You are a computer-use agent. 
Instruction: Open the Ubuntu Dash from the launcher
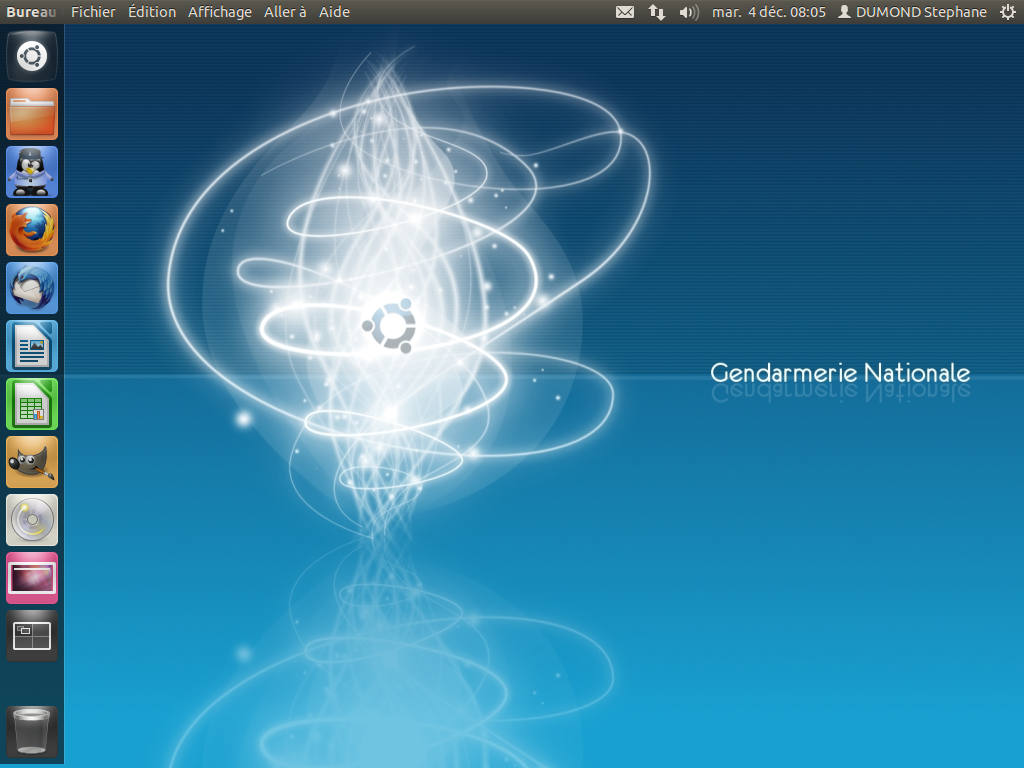31,56
